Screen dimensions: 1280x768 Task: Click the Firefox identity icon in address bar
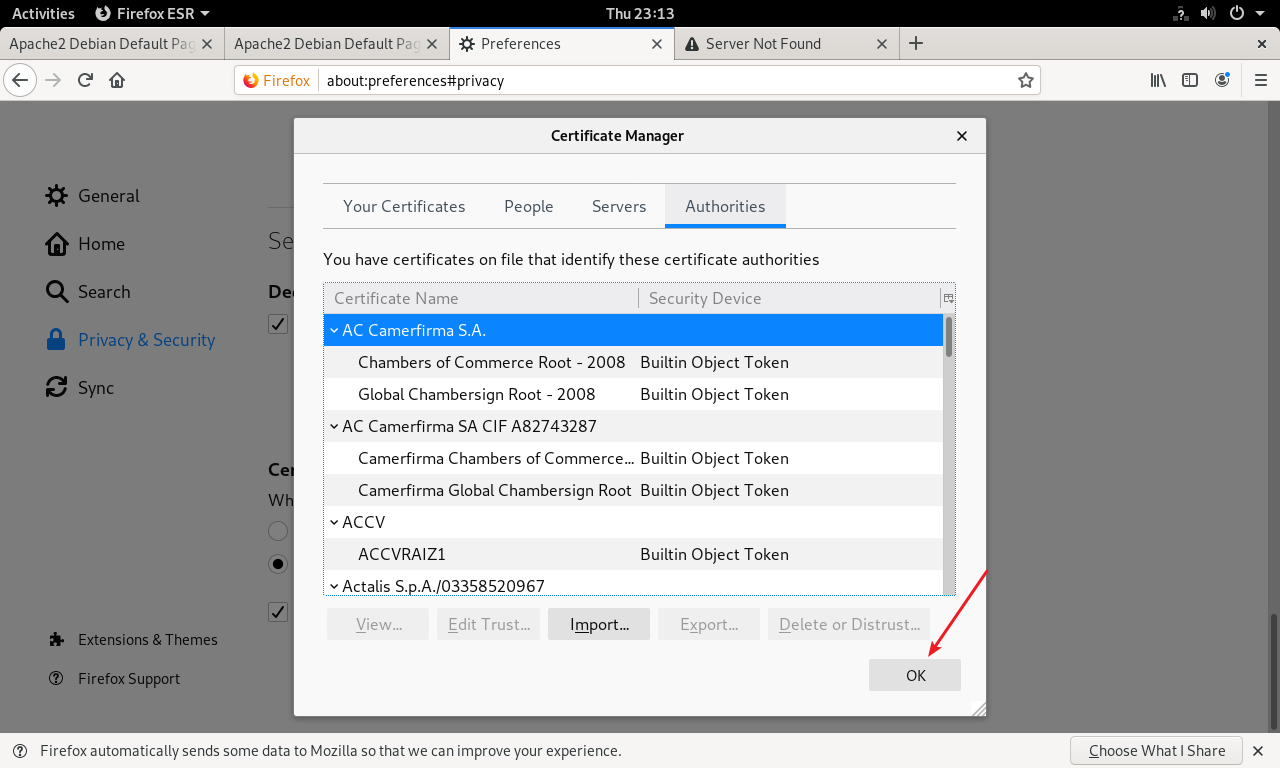tap(277, 80)
